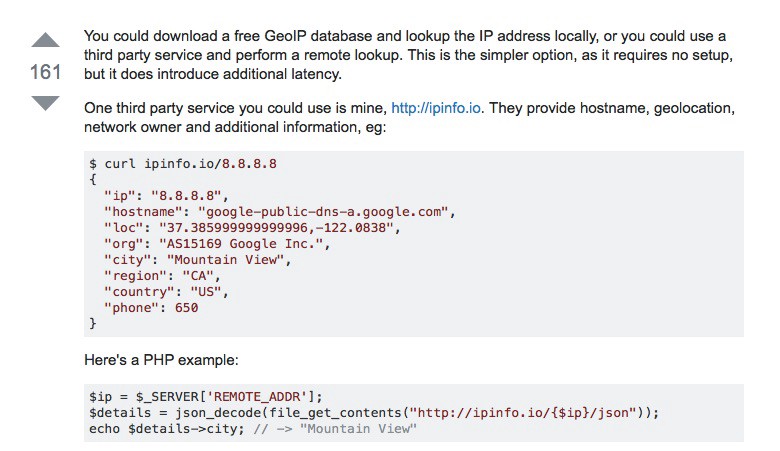The width and height of the screenshot is (780, 451).
Task: Click the "city": "Mountain View" JSON line
Action: click(197, 260)
